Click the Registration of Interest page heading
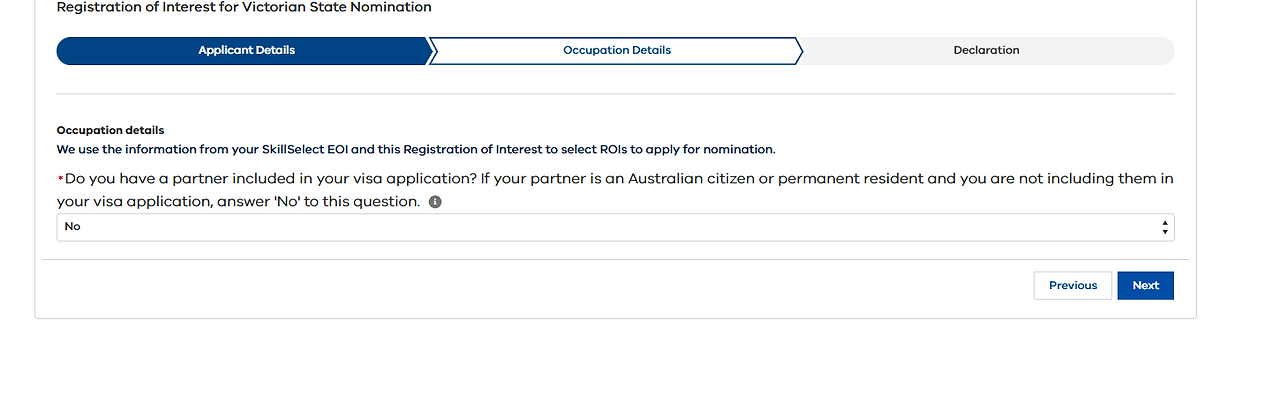This screenshot has width=1280, height=409. 244,8
